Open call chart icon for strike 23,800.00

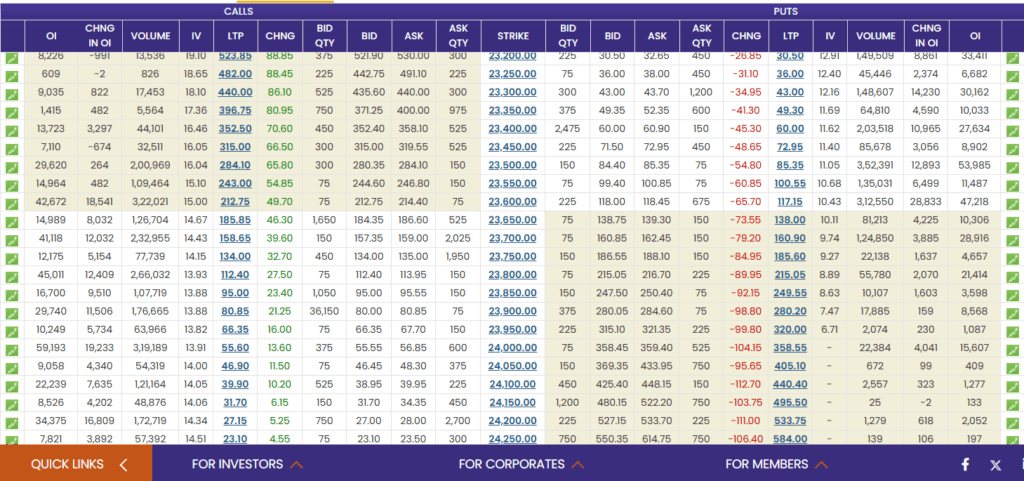[12, 277]
